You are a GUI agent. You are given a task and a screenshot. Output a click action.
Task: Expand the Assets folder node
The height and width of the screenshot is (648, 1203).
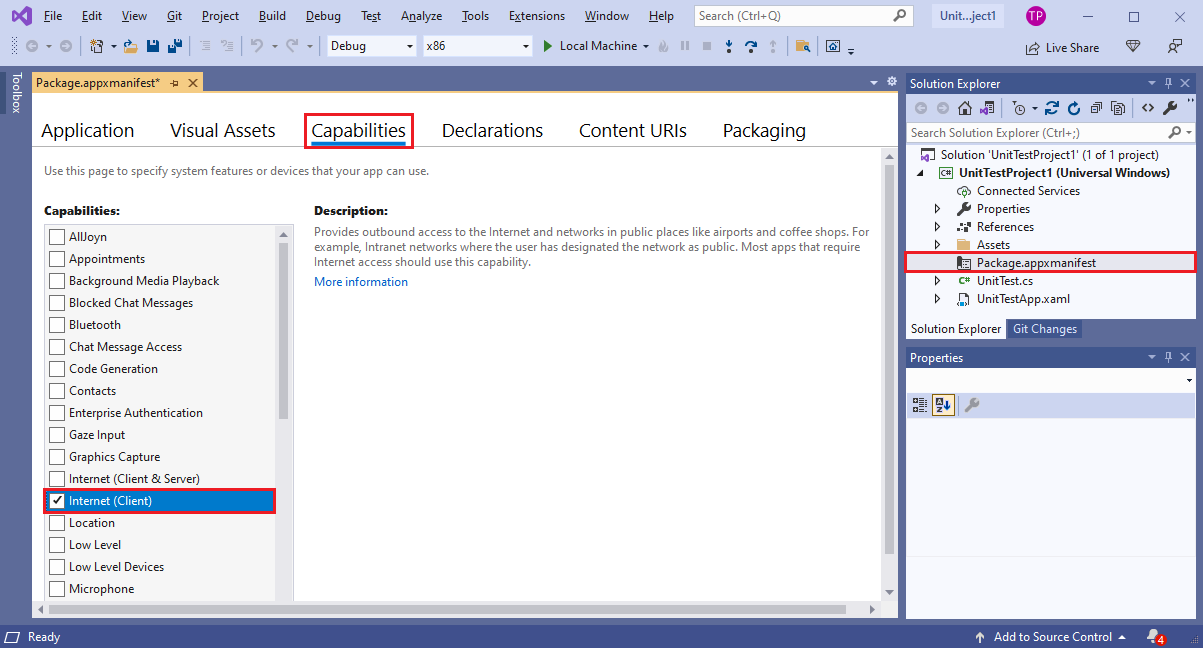(937, 245)
